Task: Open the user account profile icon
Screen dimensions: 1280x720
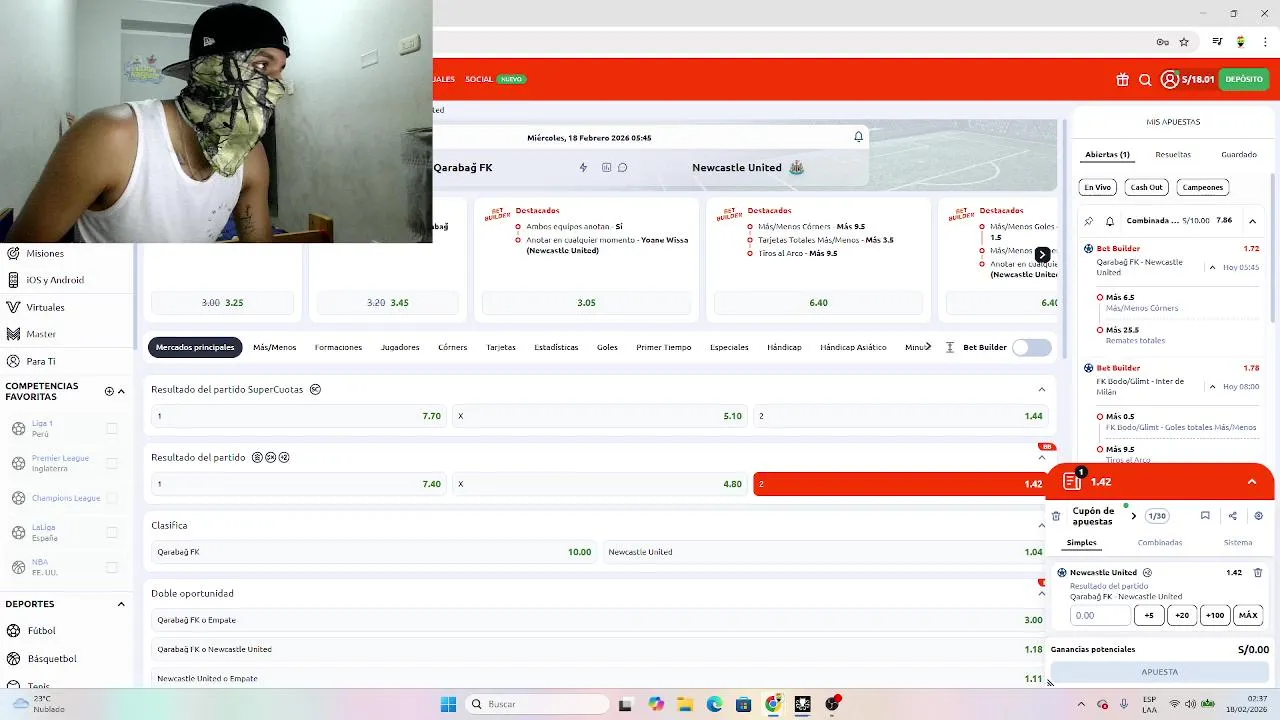Action: (1170, 79)
